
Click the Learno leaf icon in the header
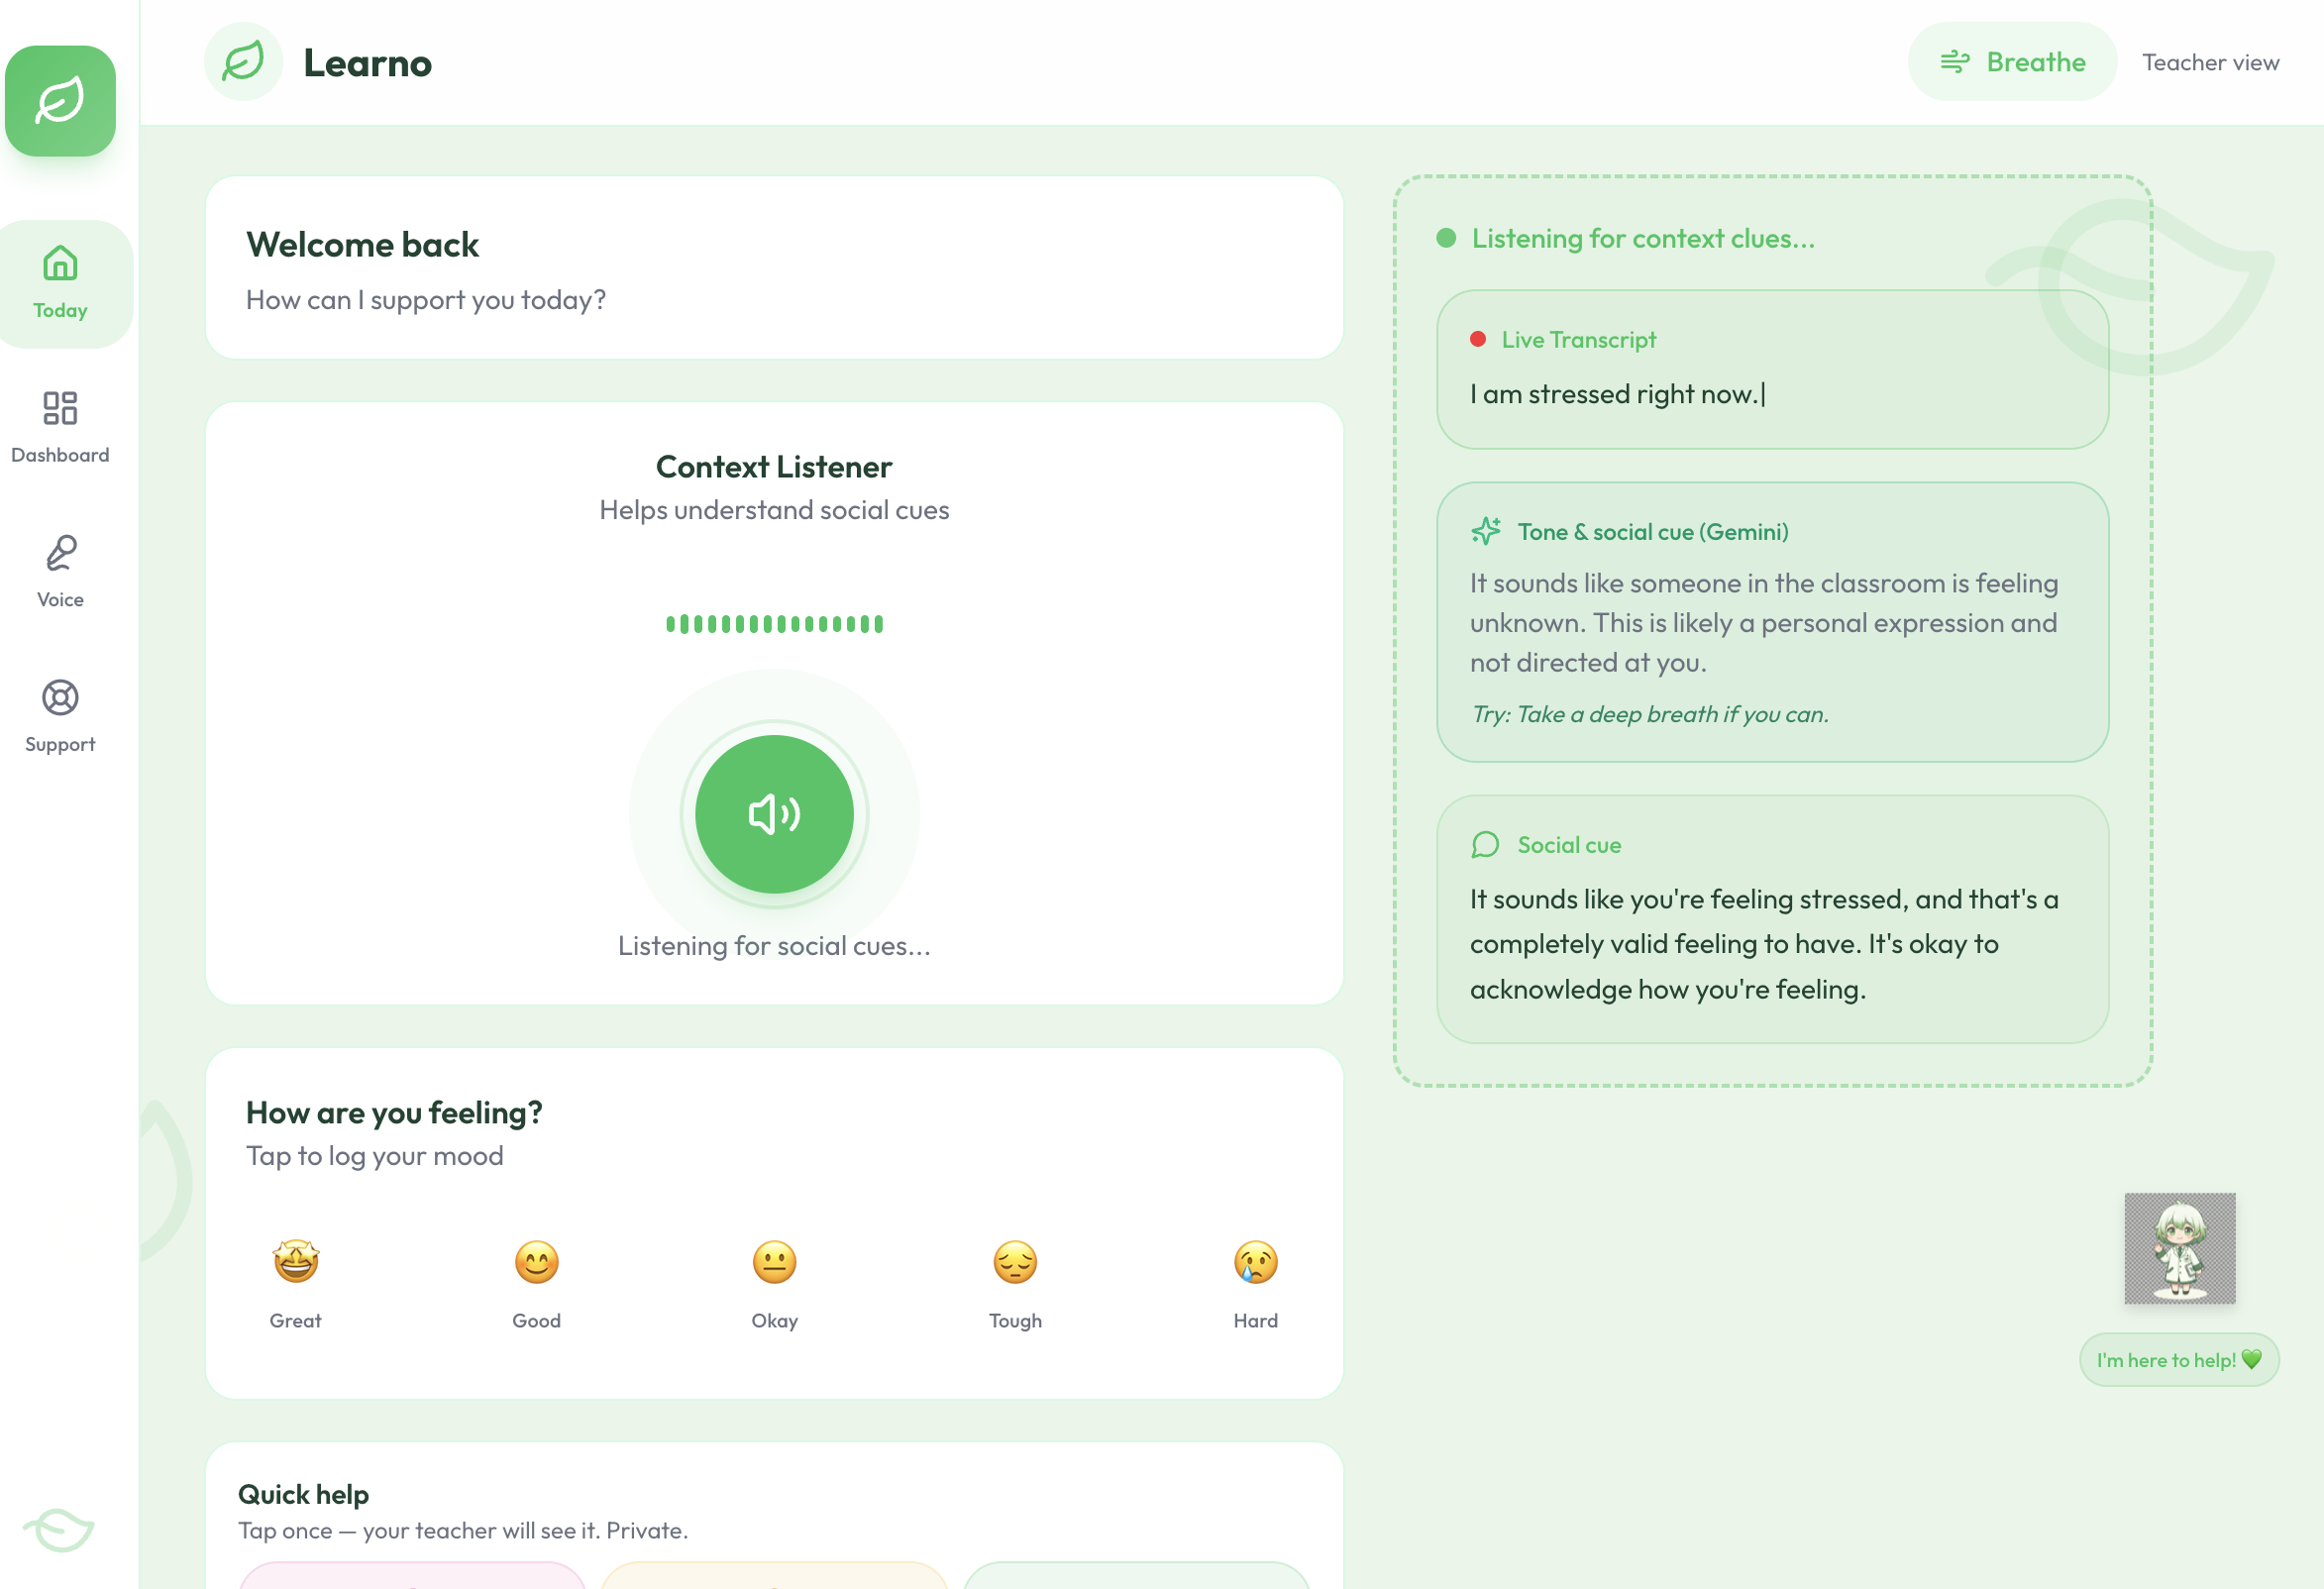click(243, 62)
